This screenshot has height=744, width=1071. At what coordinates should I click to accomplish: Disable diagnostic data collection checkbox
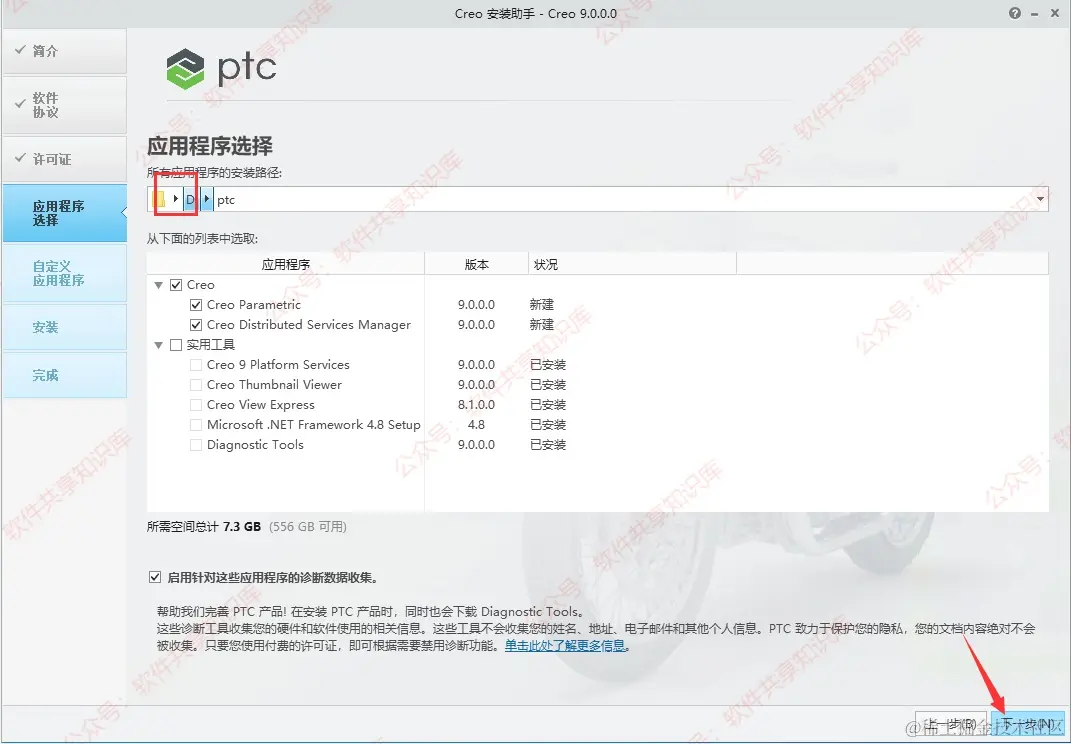point(155,577)
